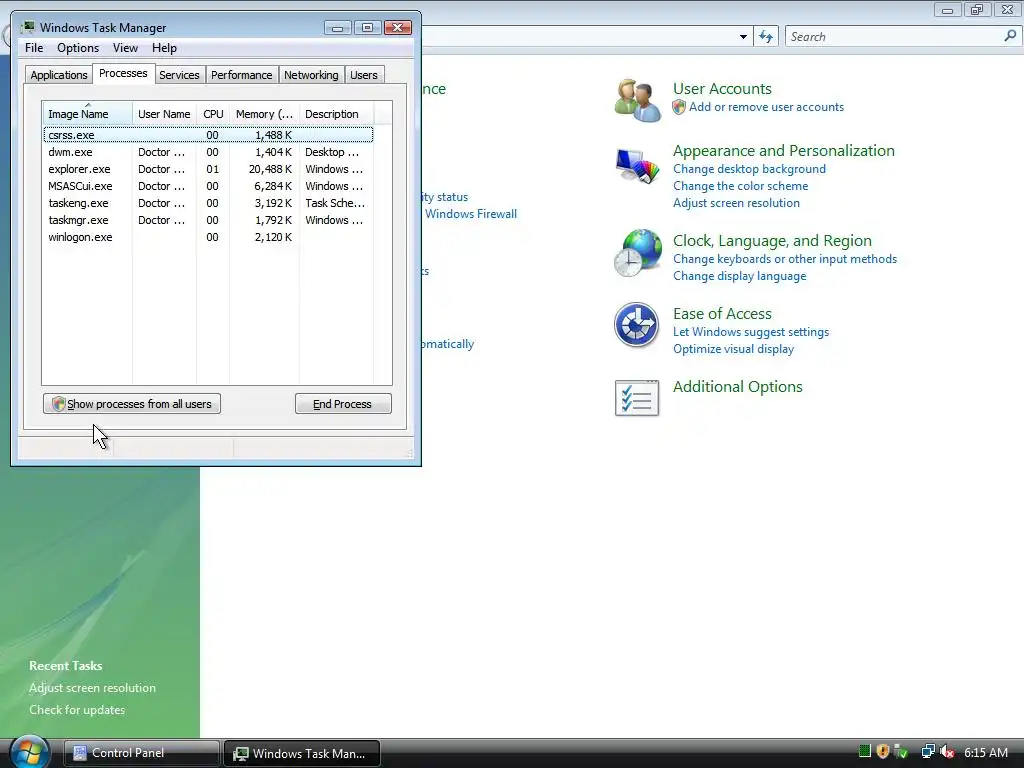
Task: Sort processes by Image Name column
Action: (87, 114)
